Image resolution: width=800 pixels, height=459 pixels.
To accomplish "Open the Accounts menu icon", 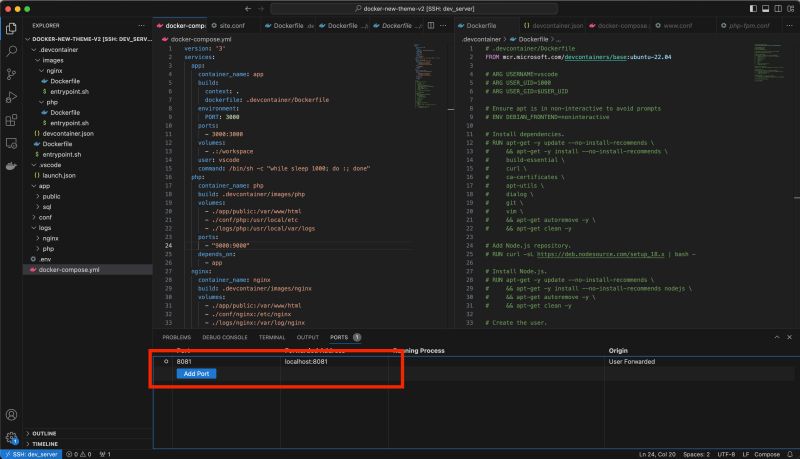I will point(11,415).
